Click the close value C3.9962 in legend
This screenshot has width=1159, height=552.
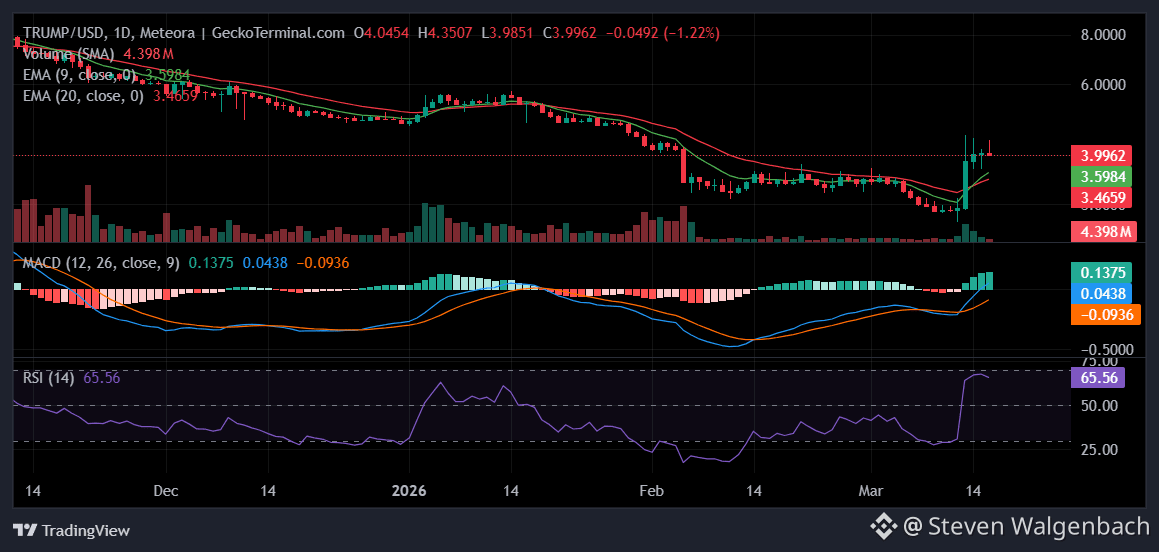(569, 33)
